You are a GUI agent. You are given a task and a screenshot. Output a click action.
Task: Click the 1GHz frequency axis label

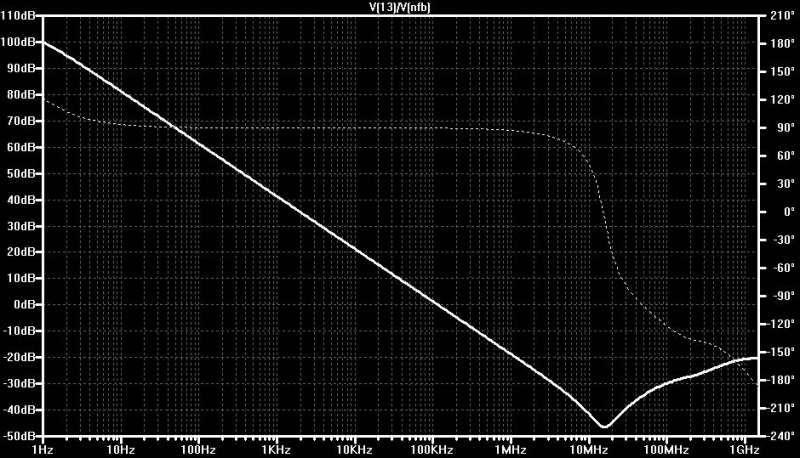(744, 450)
